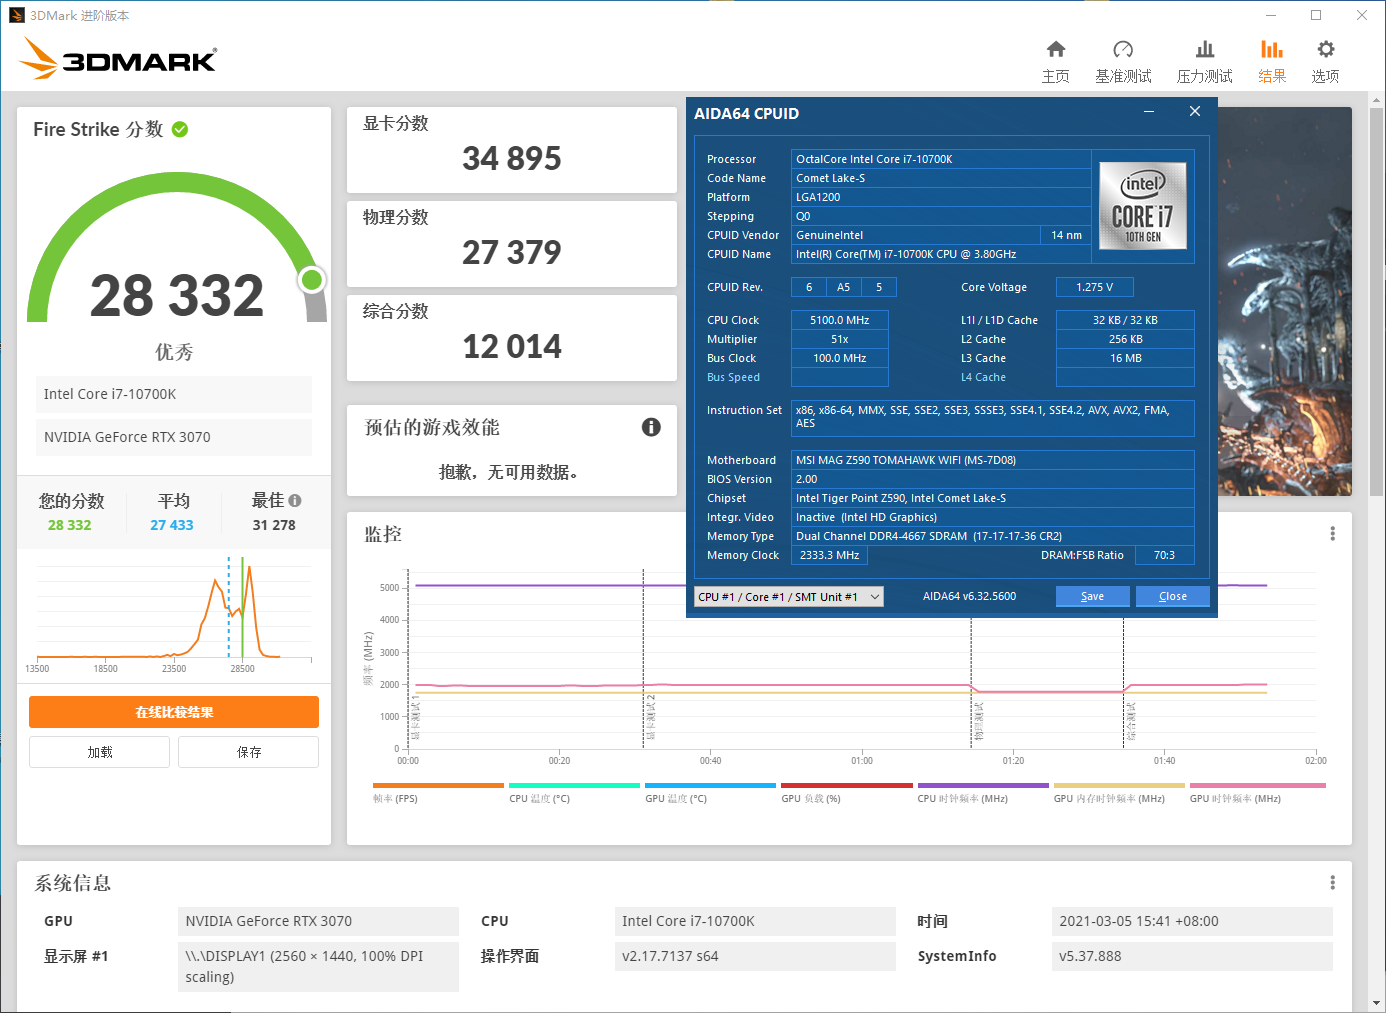Click the scrollbar up arrow
The image size is (1386, 1013).
click(x=1377, y=100)
